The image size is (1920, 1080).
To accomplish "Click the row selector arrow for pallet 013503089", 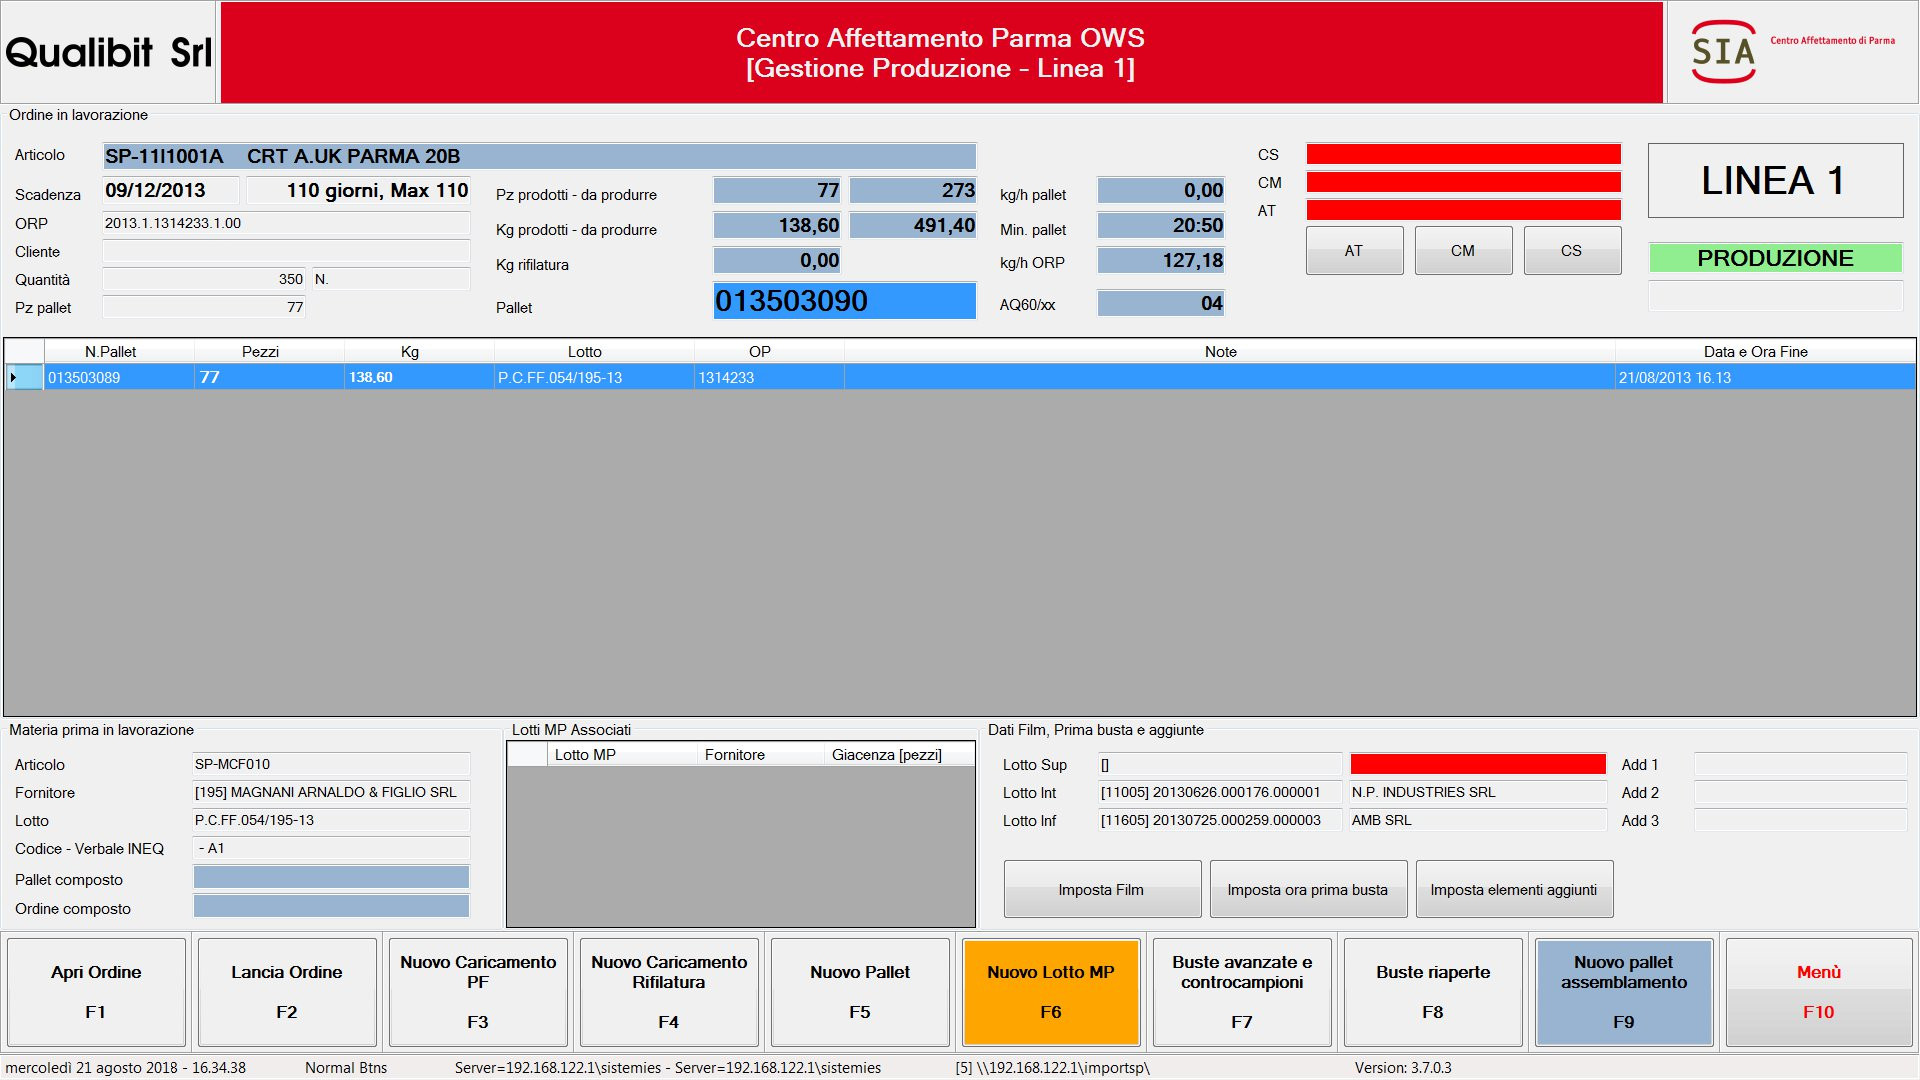I will [x=13, y=378].
